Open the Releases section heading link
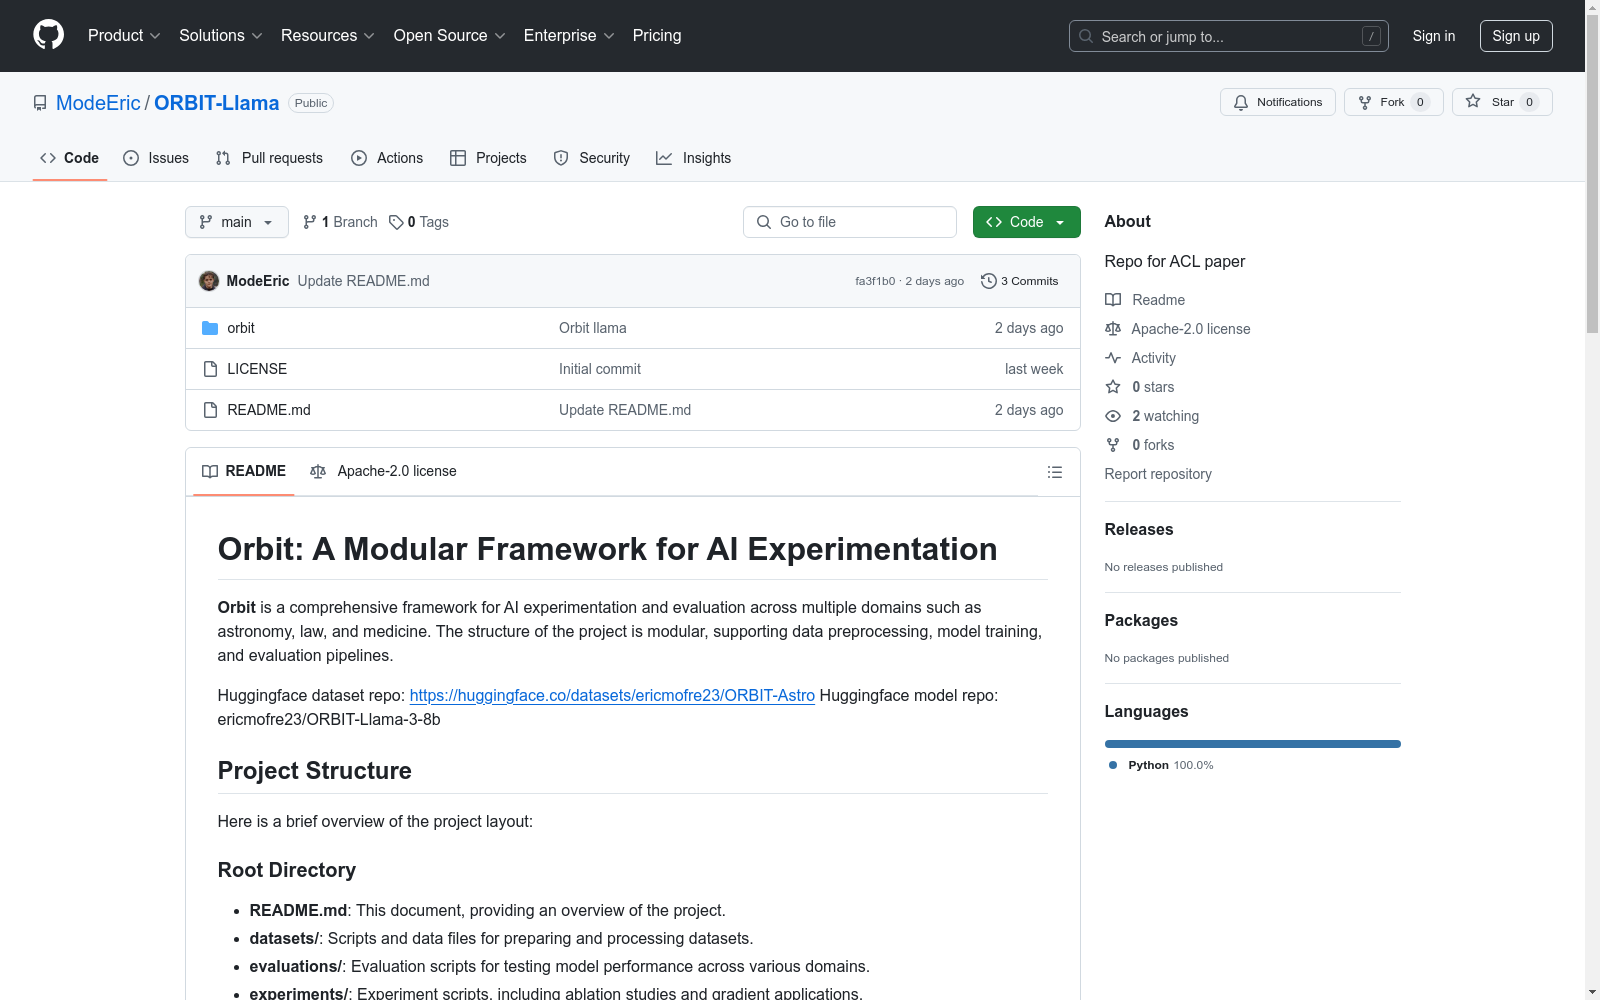 pos(1139,530)
